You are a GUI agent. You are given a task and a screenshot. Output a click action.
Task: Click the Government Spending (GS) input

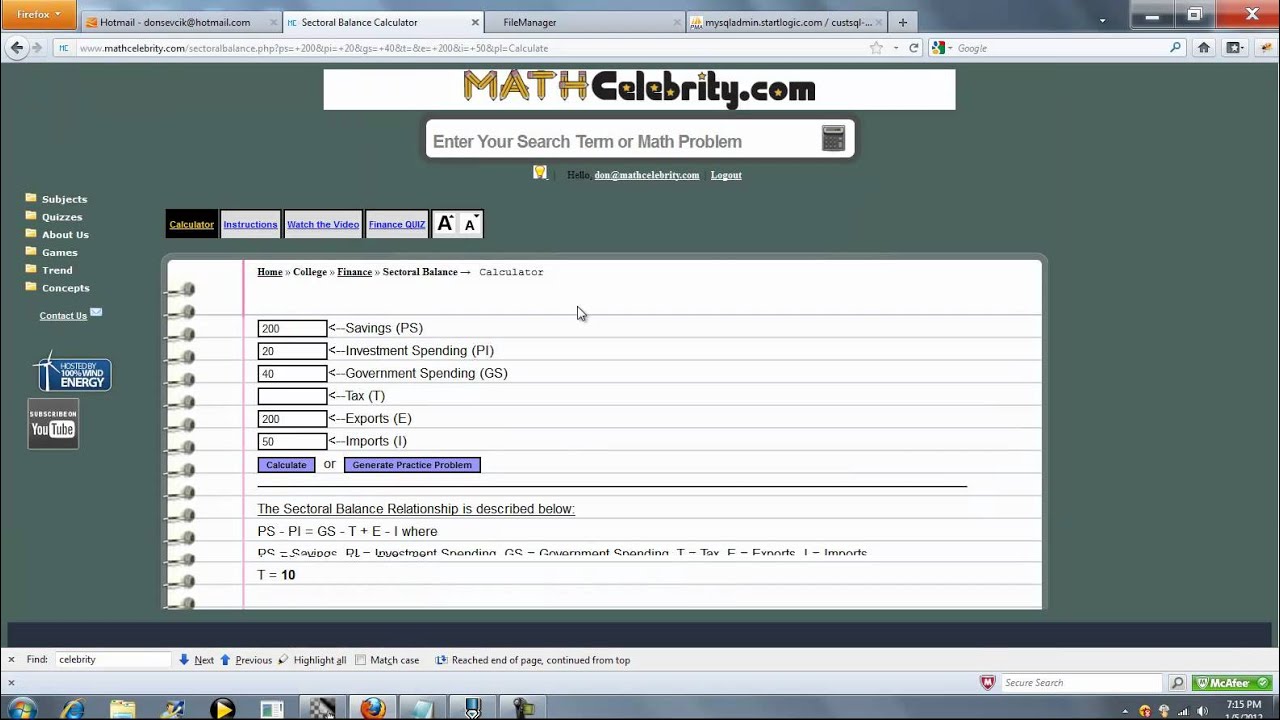coord(292,374)
